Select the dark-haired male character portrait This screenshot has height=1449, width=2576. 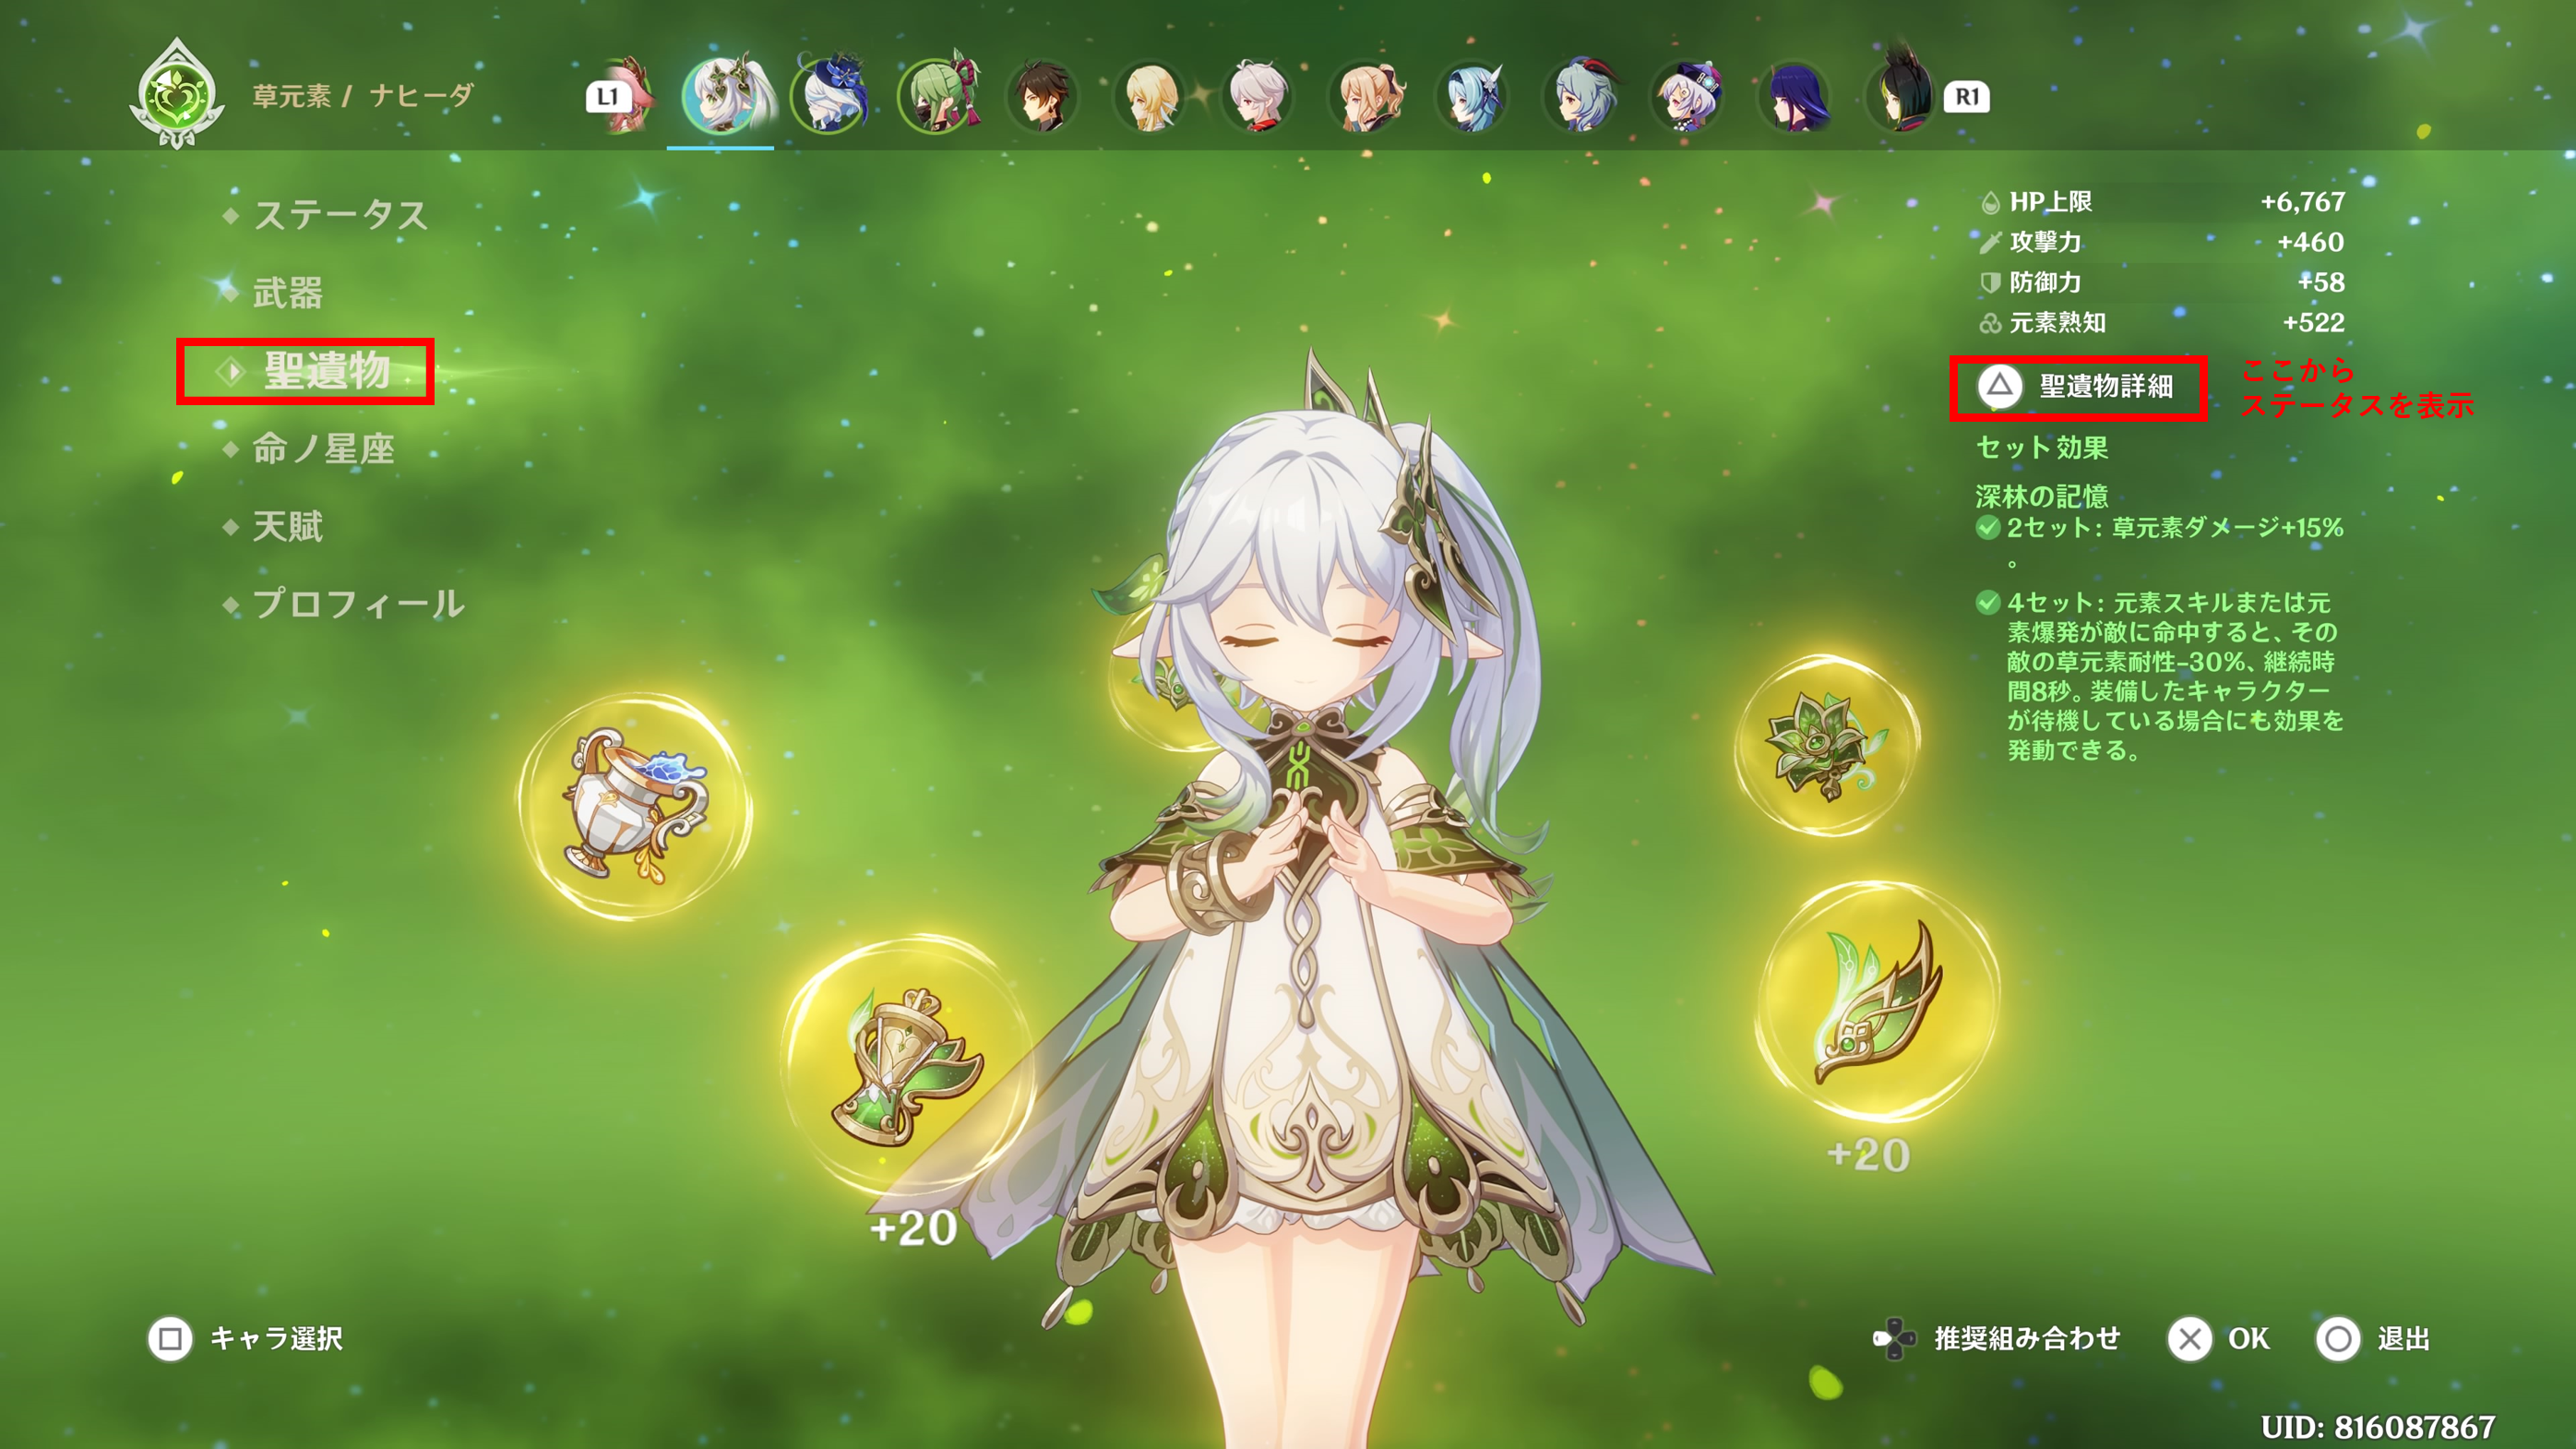point(1042,97)
